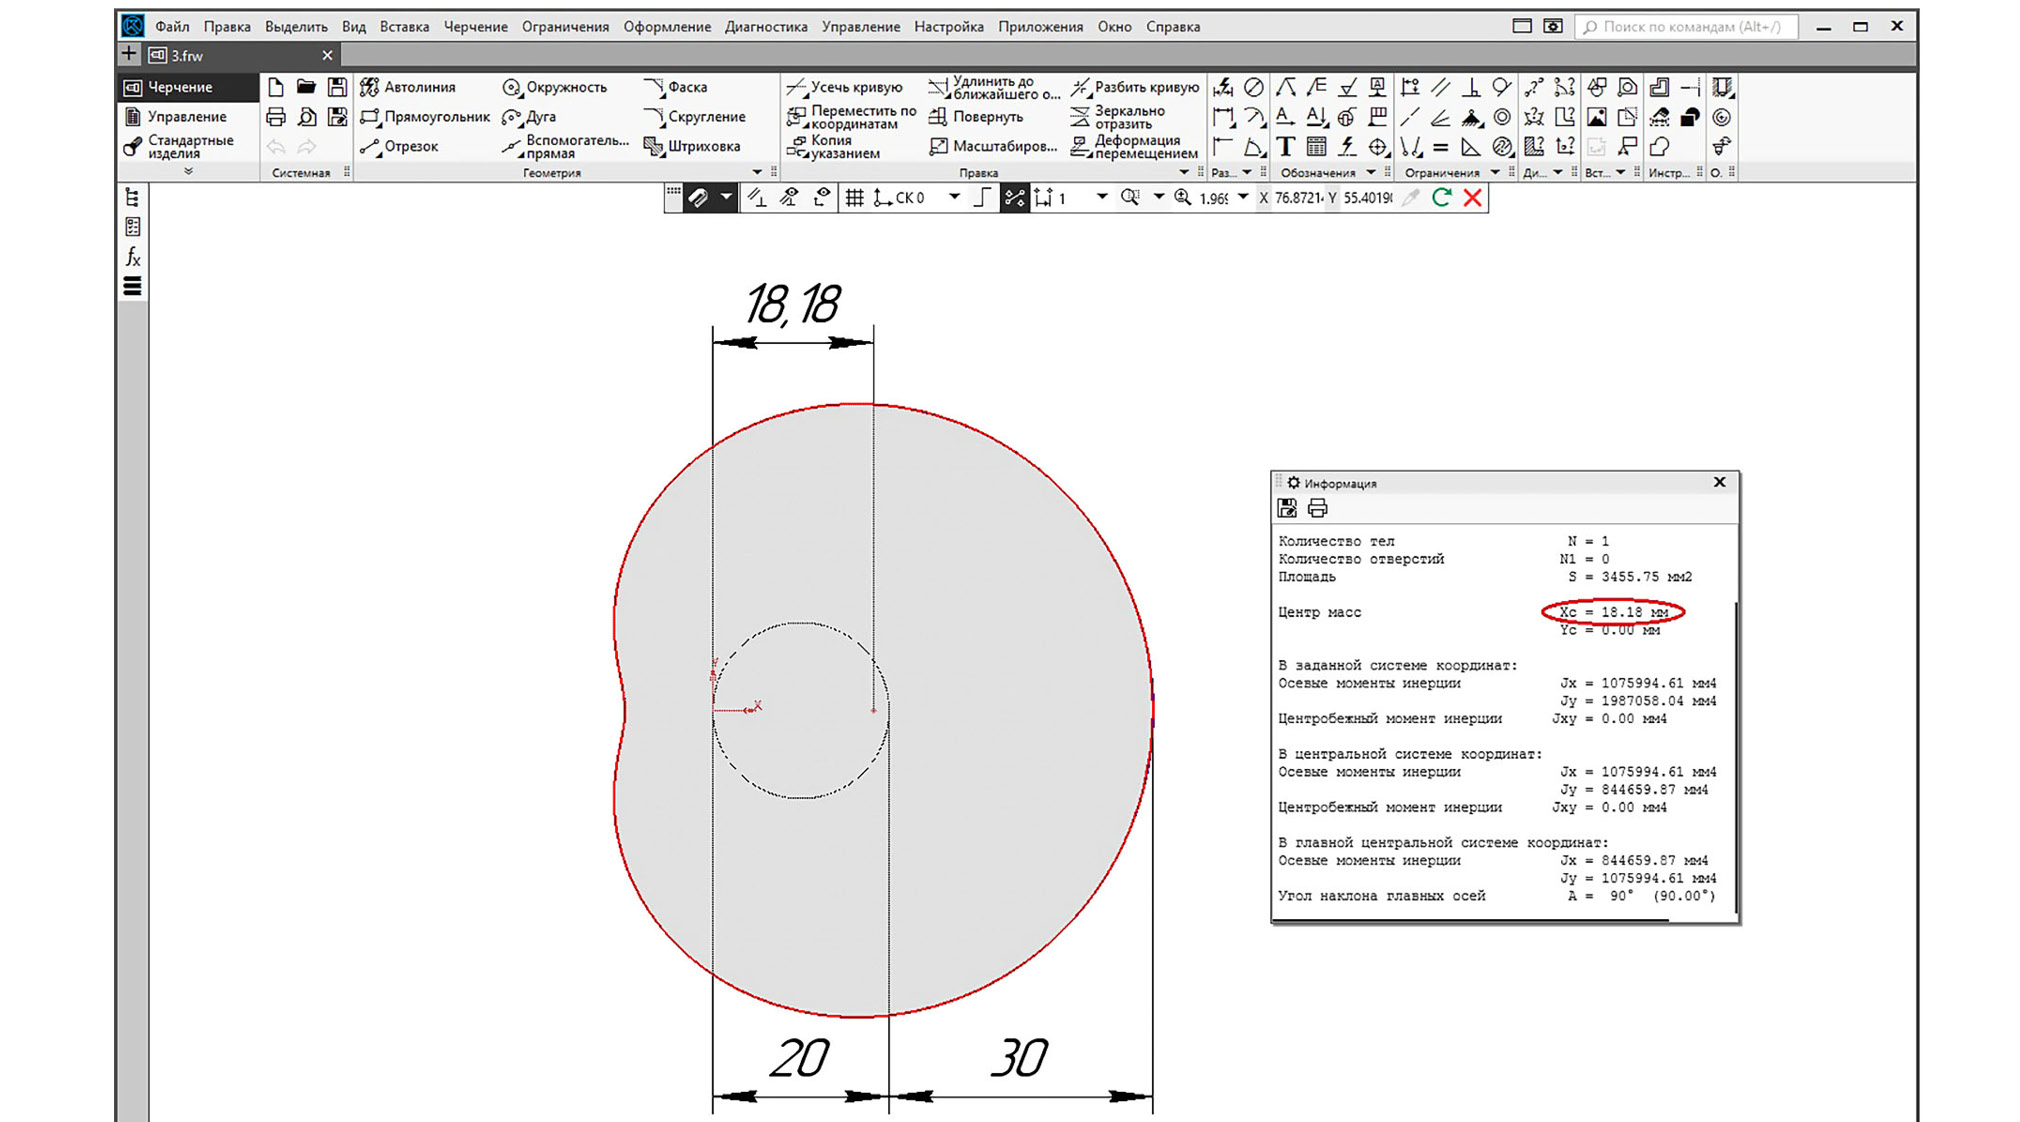
Task: Print info from Информация panel
Action: point(1318,509)
